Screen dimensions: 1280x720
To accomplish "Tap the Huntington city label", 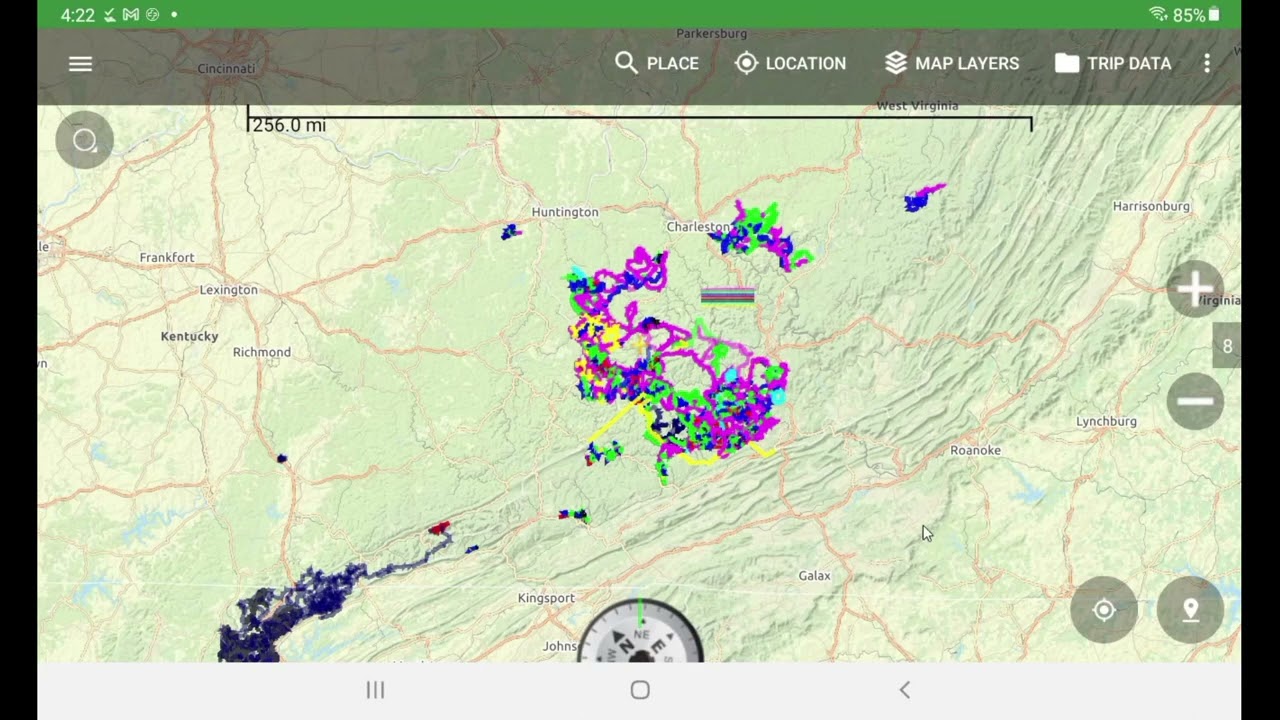I will [x=565, y=212].
